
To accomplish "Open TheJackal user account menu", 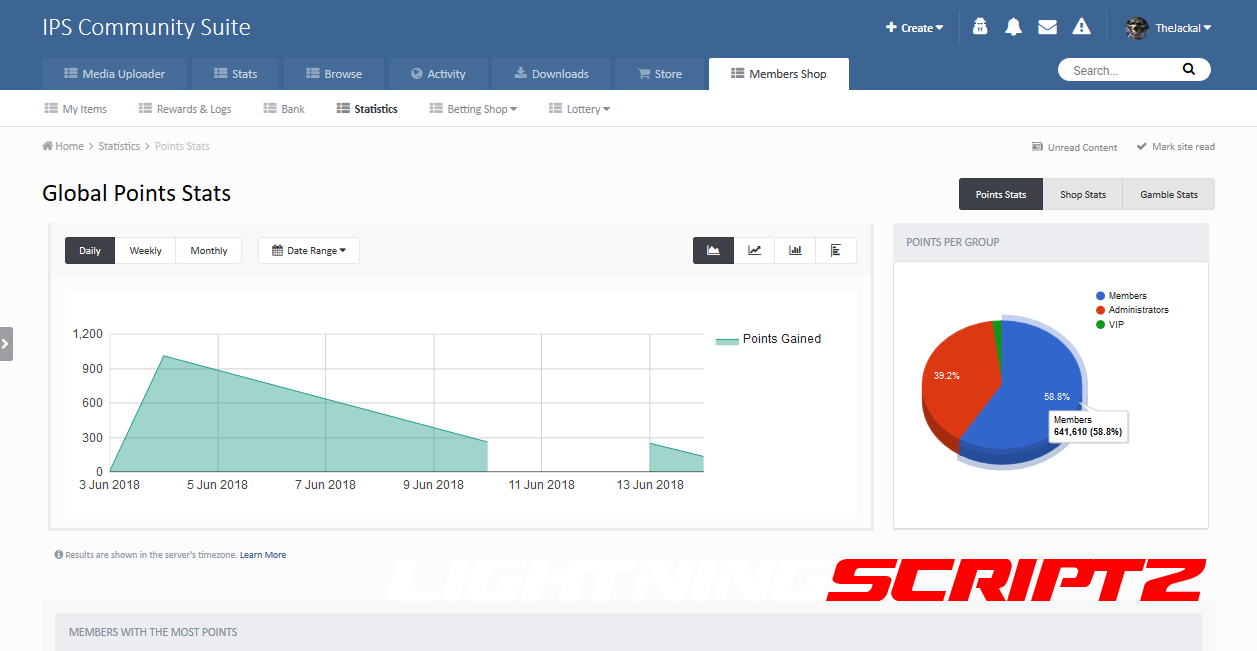I will 1168,28.
